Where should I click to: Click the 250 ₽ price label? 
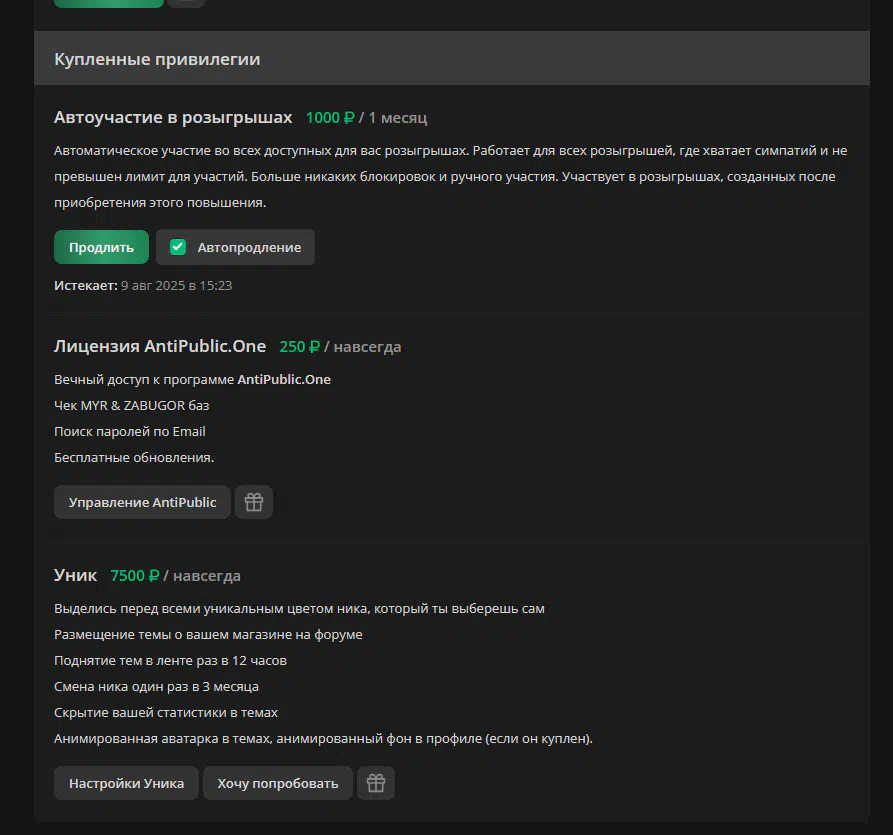pos(300,347)
